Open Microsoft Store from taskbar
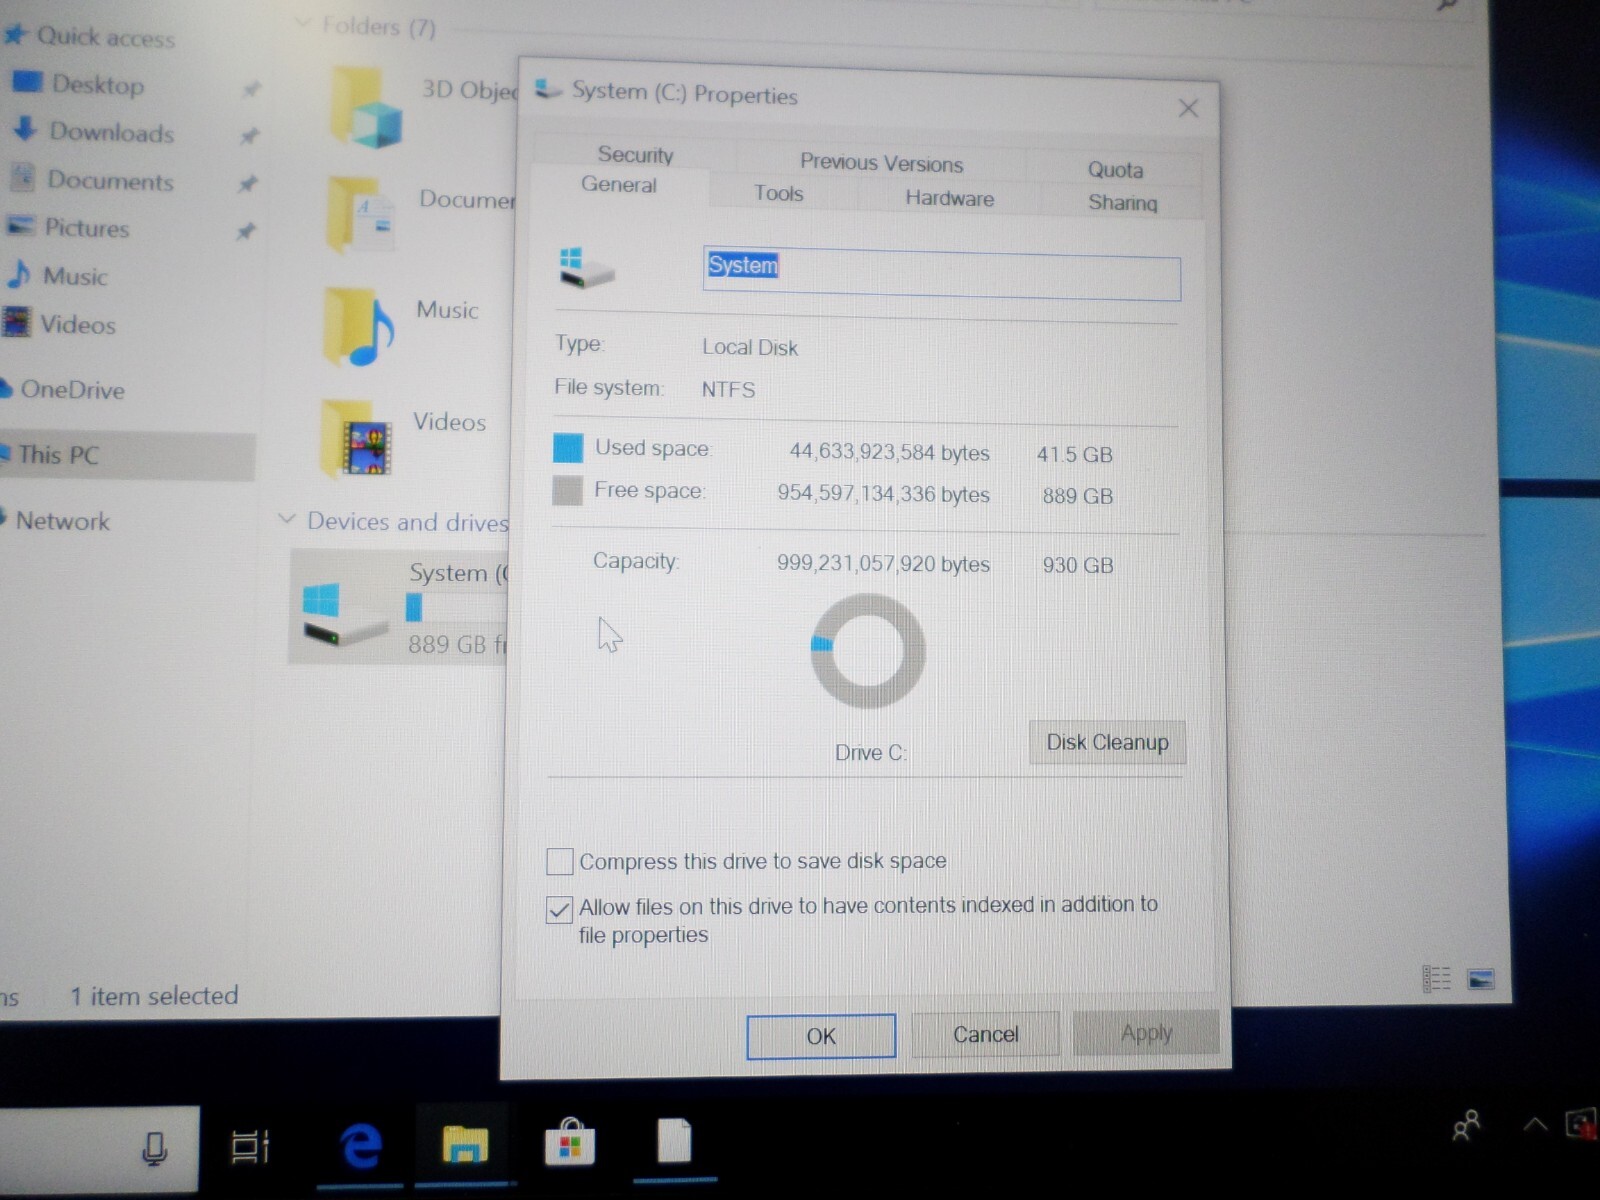The height and width of the screenshot is (1200, 1600). [570, 1142]
